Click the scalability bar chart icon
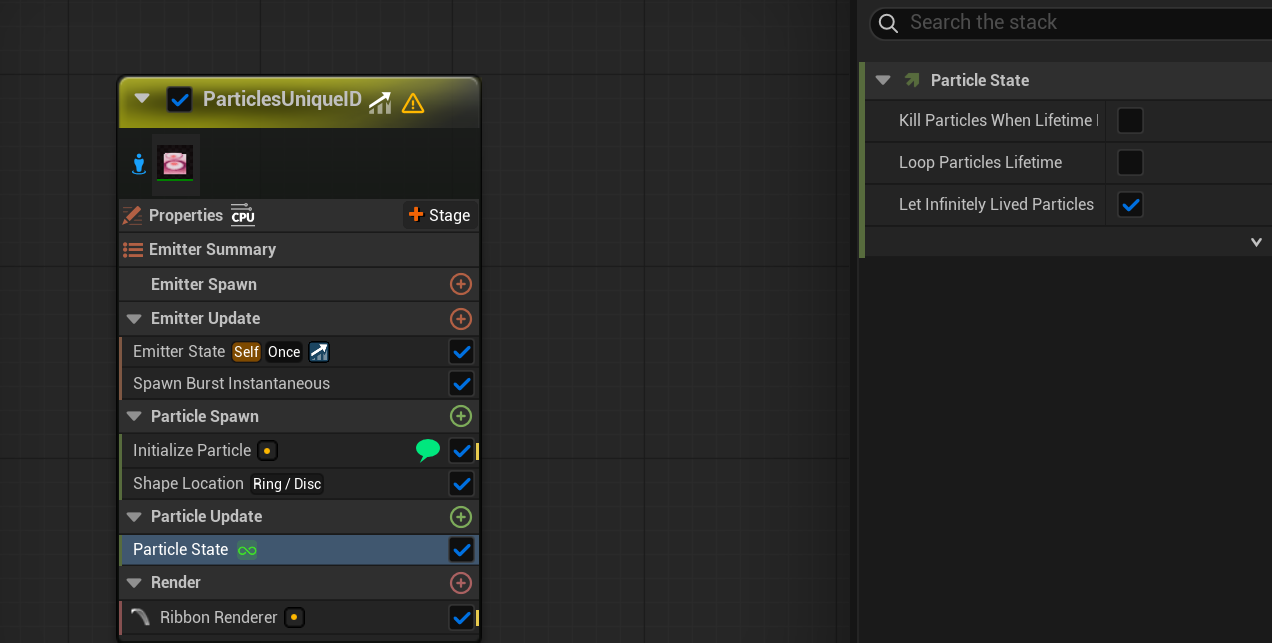 [380, 102]
